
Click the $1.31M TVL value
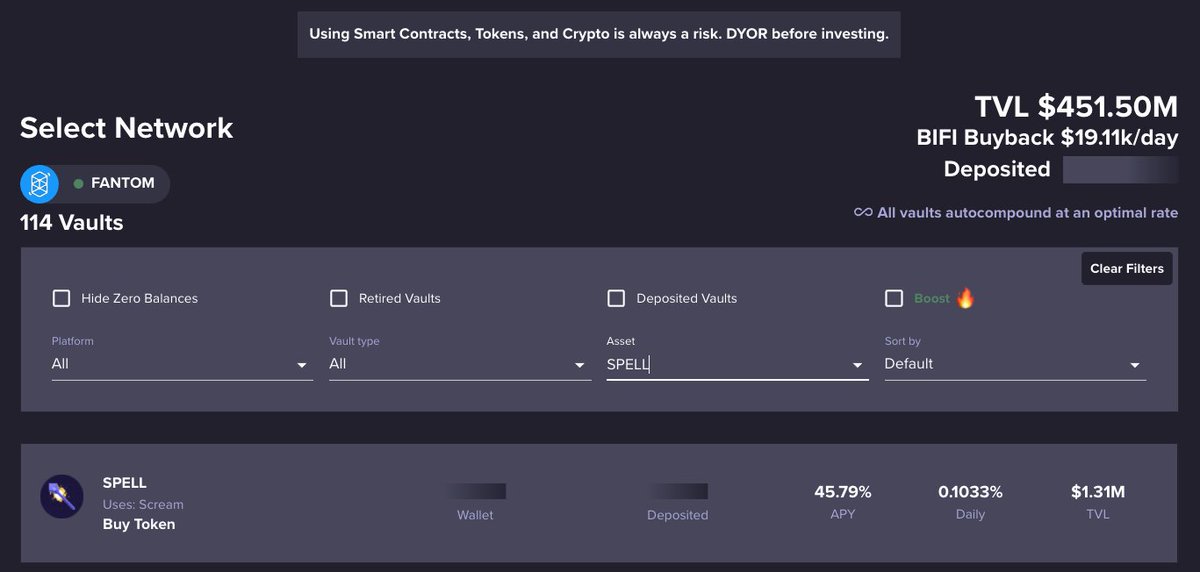pos(1098,492)
